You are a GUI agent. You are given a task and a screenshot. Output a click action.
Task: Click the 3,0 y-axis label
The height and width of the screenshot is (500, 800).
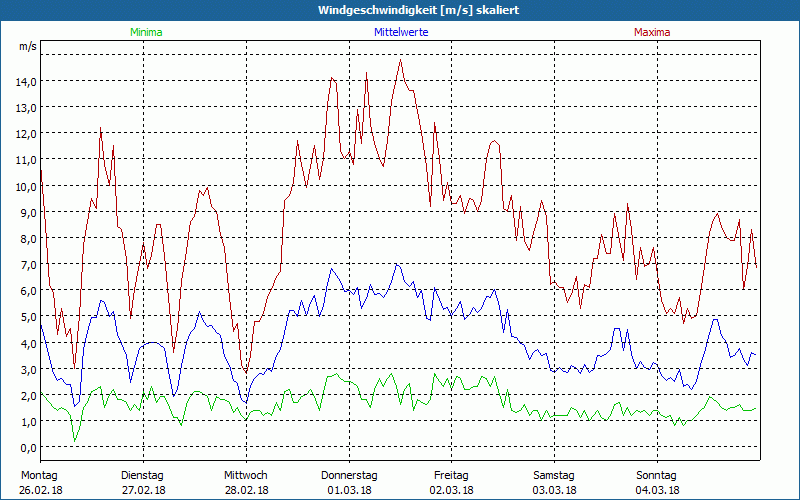[x=29, y=369]
